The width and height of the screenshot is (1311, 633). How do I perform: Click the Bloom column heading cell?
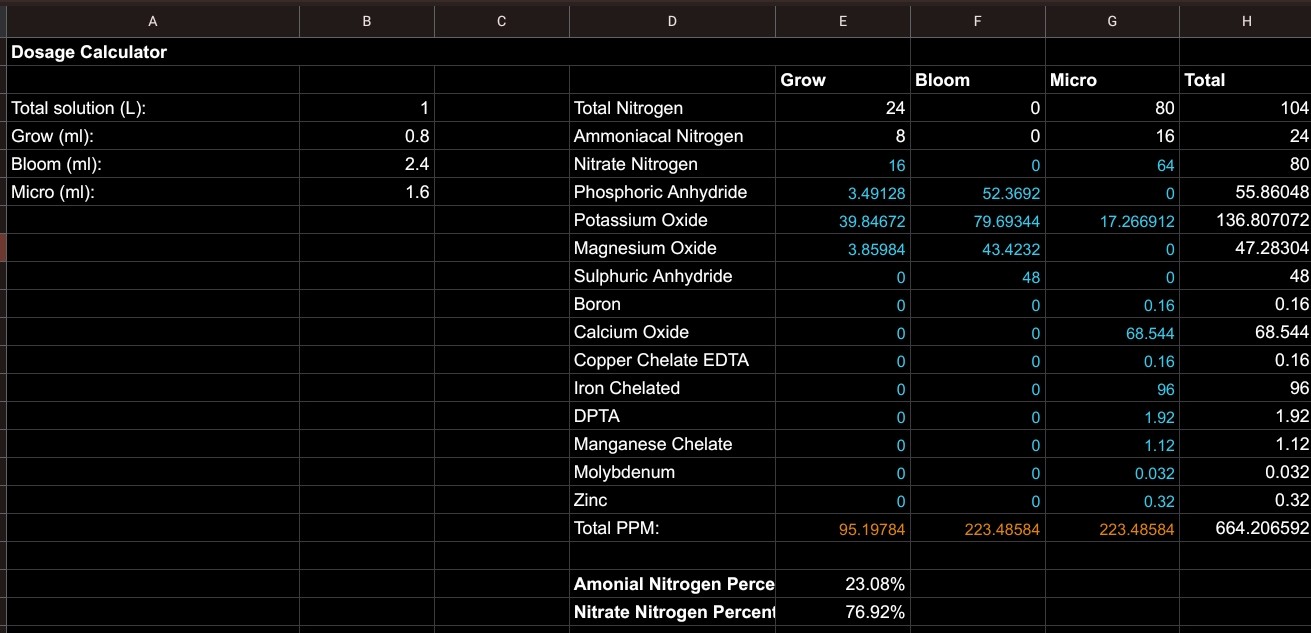977,80
